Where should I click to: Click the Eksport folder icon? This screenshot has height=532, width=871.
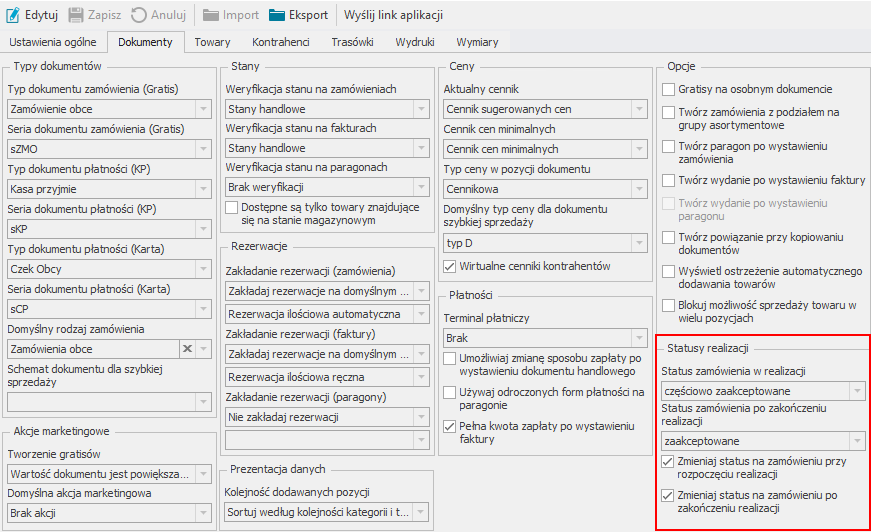[277, 15]
